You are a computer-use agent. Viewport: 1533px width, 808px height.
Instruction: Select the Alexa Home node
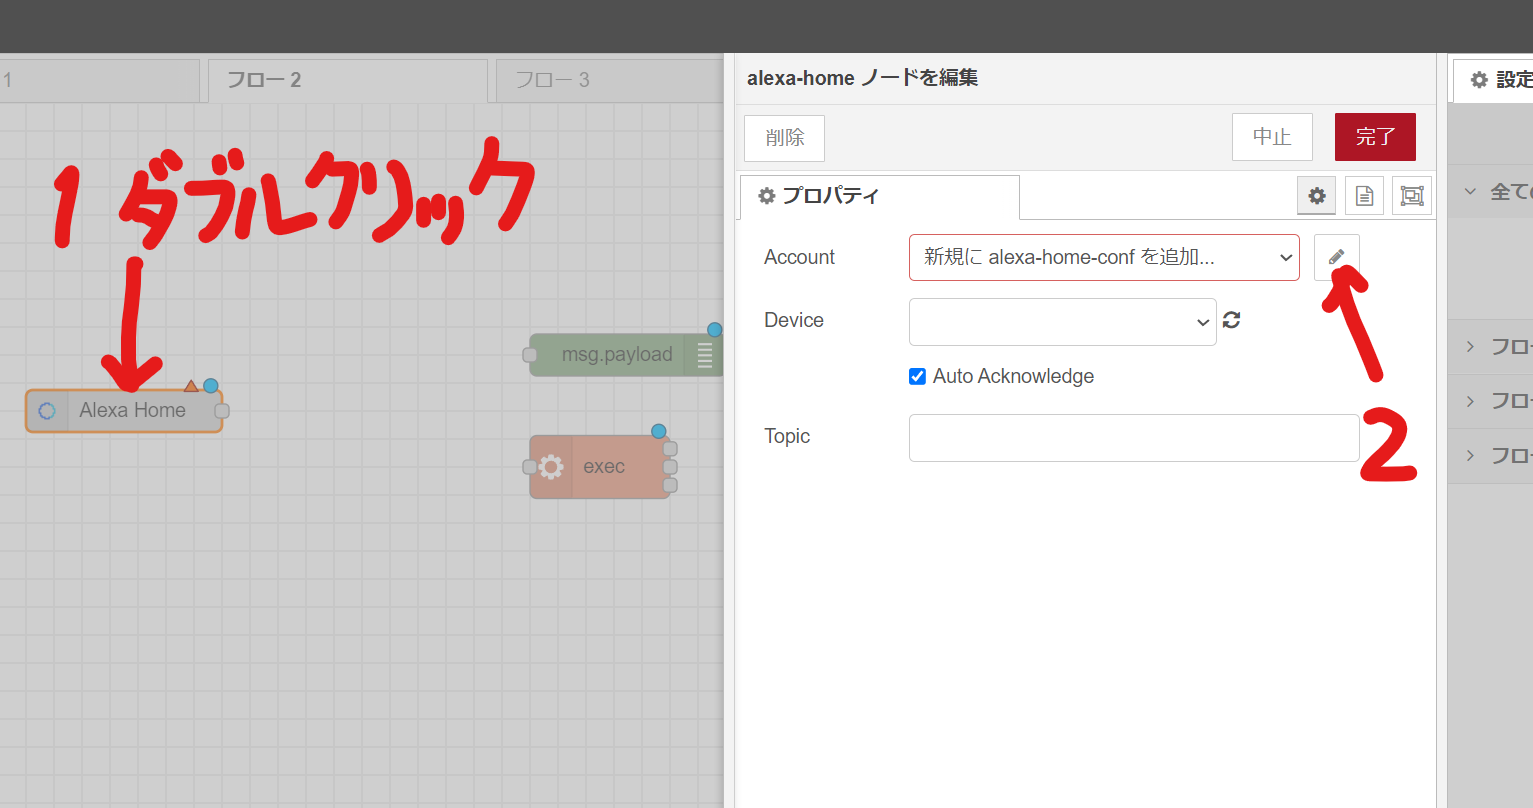click(x=124, y=411)
